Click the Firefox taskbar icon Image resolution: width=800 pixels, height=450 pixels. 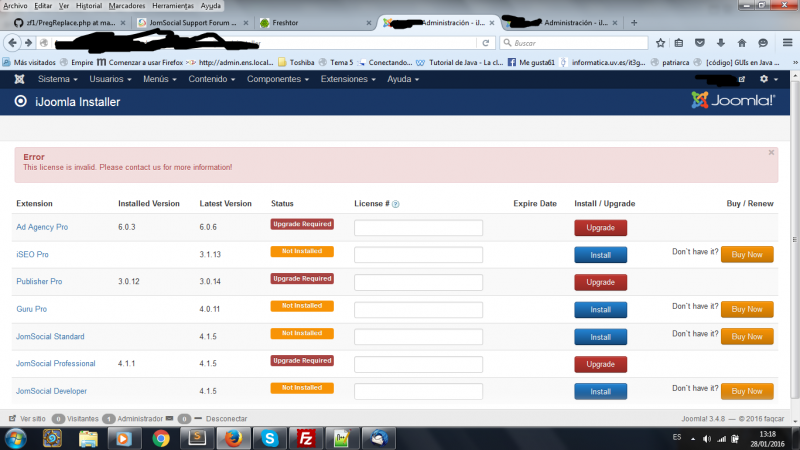pos(234,438)
